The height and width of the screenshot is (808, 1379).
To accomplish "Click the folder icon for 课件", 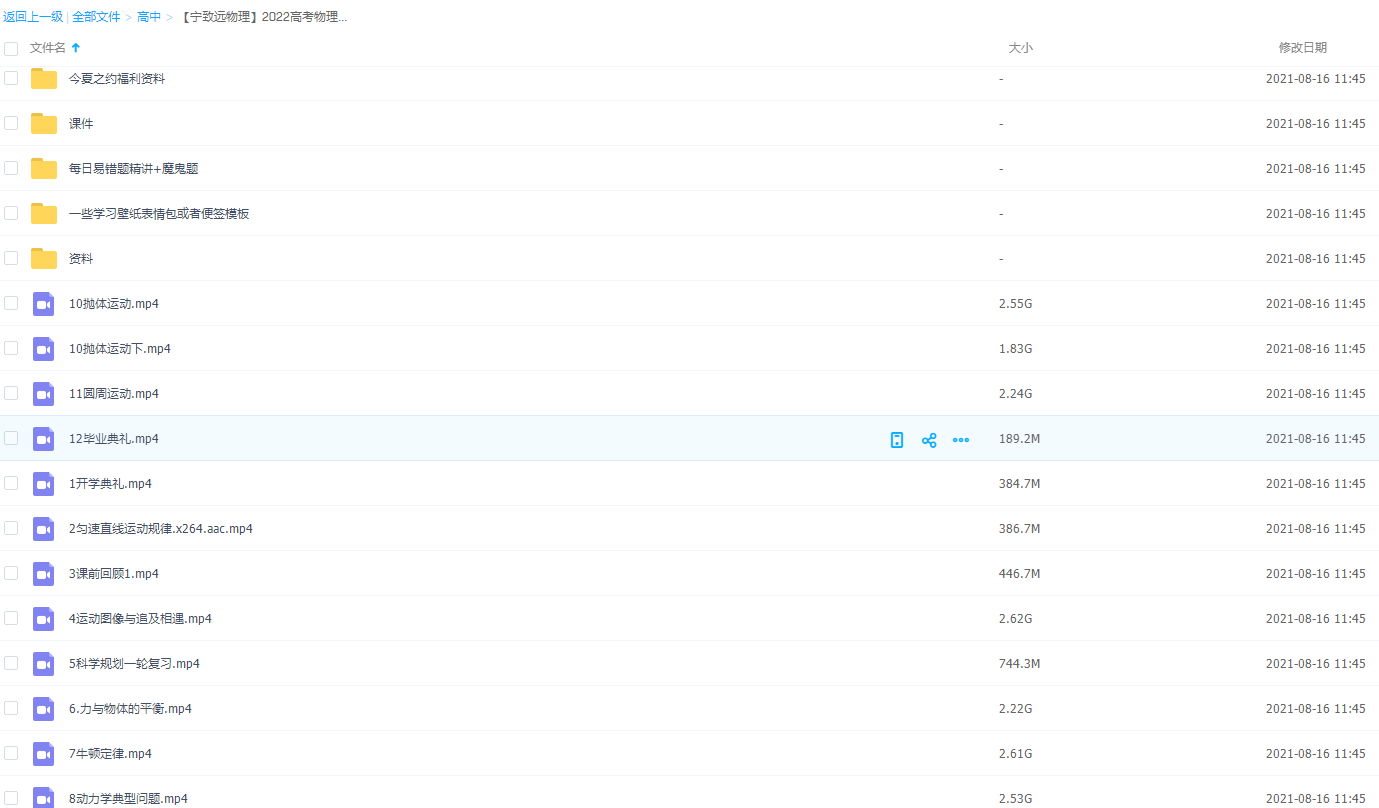I will (44, 124).
